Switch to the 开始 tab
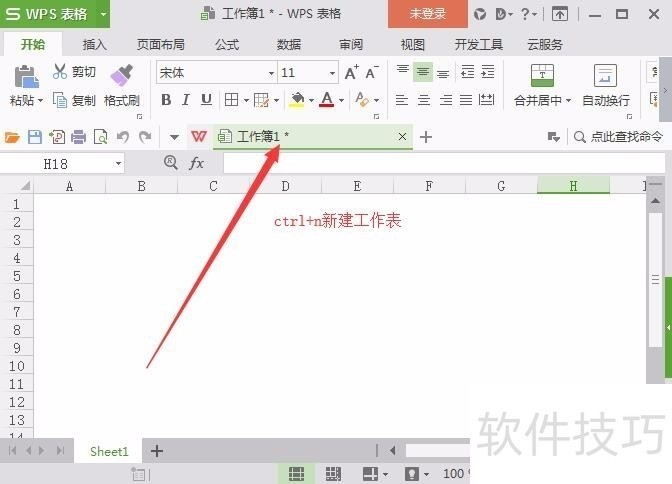This screenshot has width=672, height=484. pyautogui.click(x=33, y=45)
